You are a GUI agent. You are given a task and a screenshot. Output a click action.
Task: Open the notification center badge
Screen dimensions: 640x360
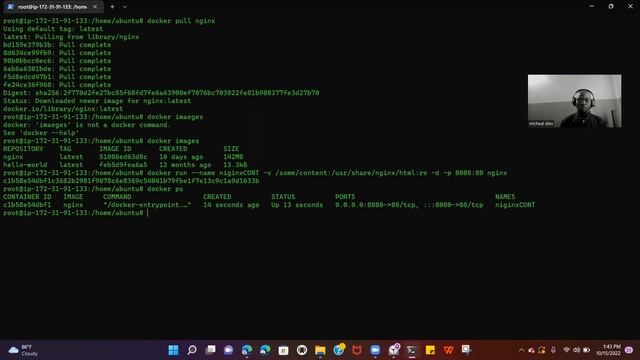tap(629, 350)
